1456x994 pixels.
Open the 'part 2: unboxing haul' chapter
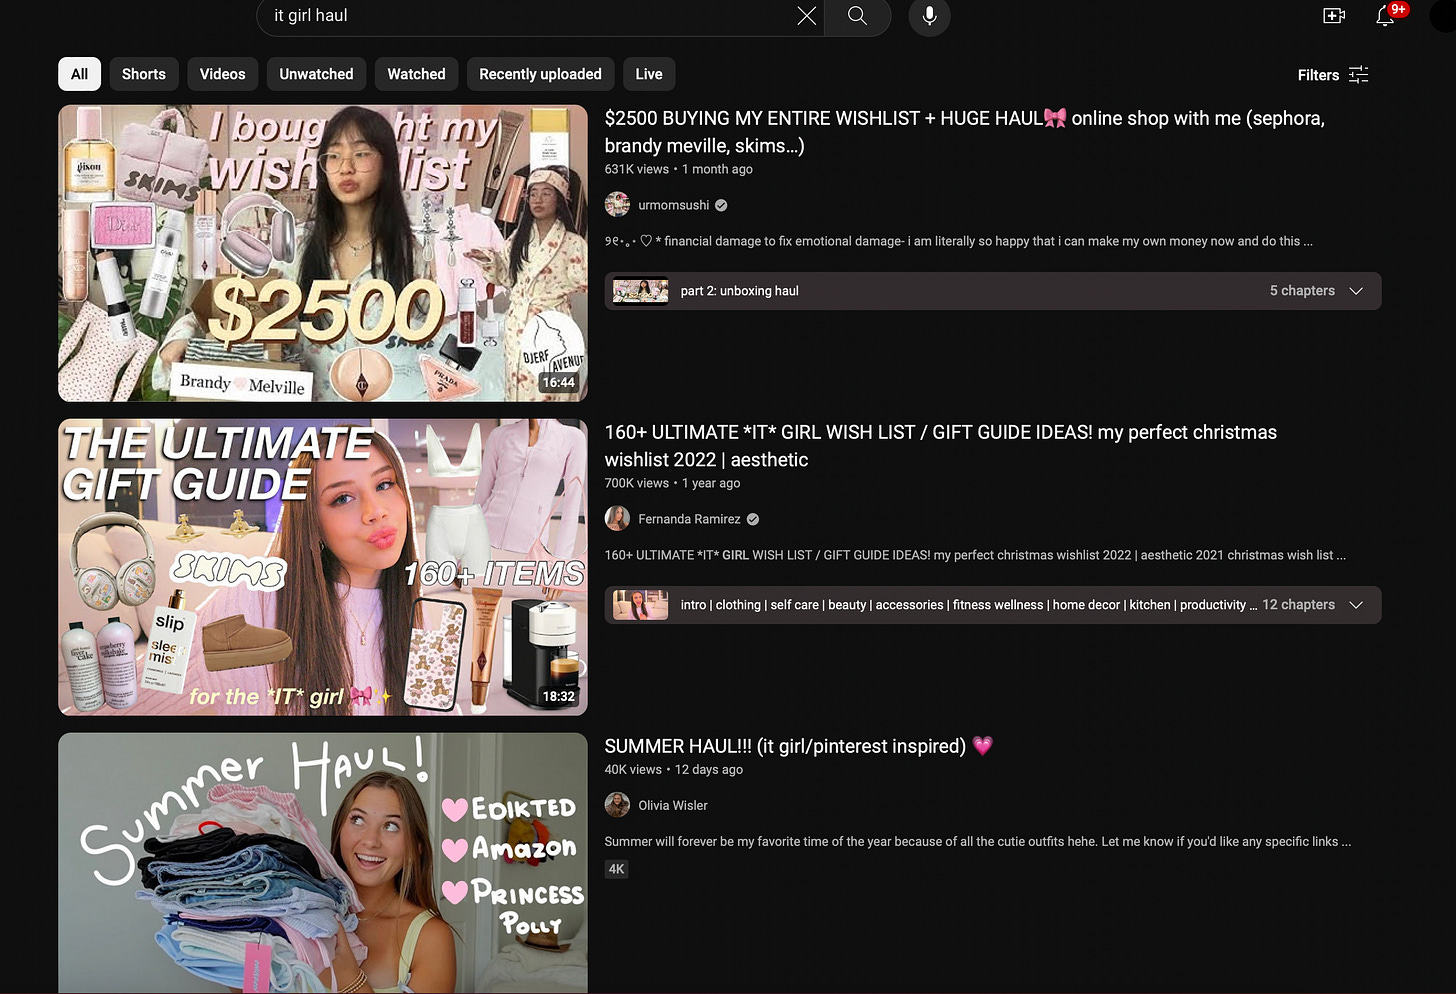[x=739, y=291]
